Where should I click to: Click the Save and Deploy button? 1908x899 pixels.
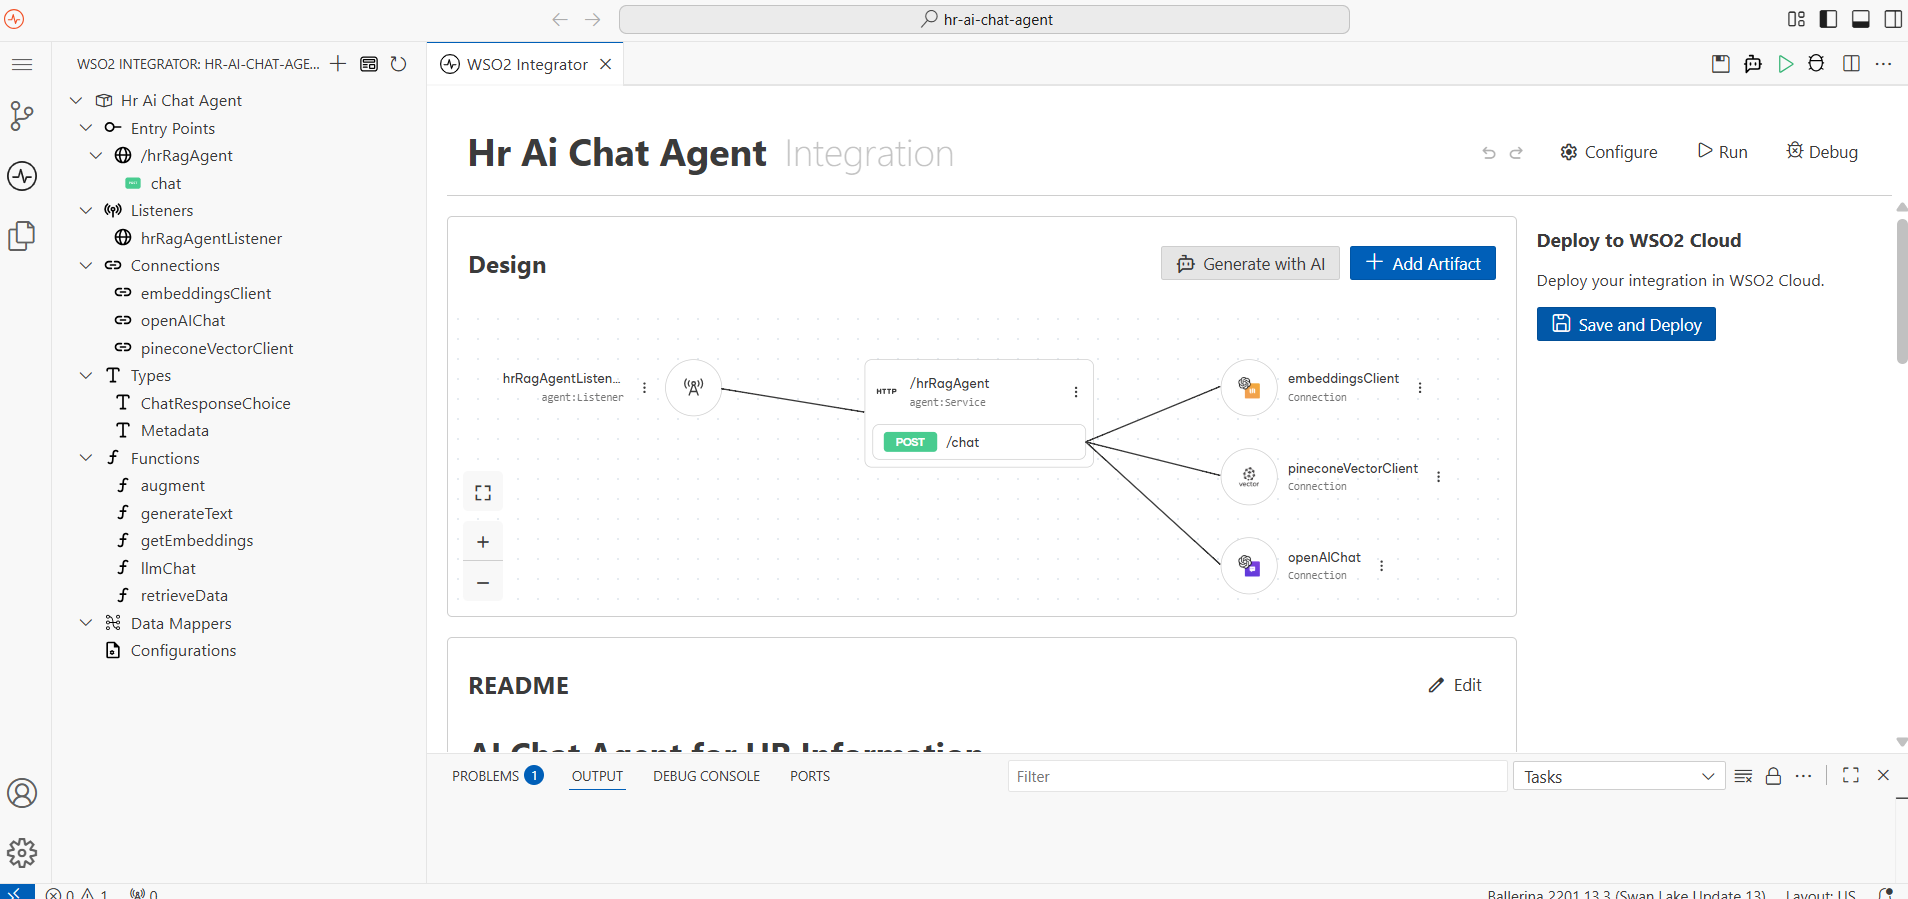1626,324
